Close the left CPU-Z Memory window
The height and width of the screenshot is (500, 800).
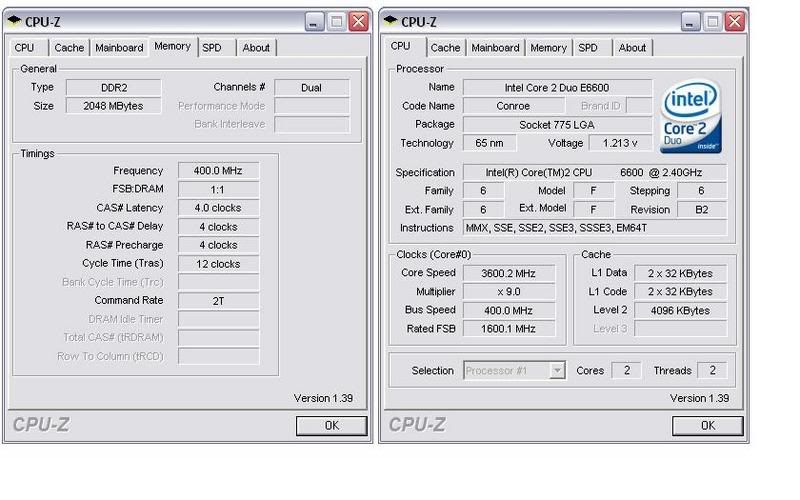359,21
